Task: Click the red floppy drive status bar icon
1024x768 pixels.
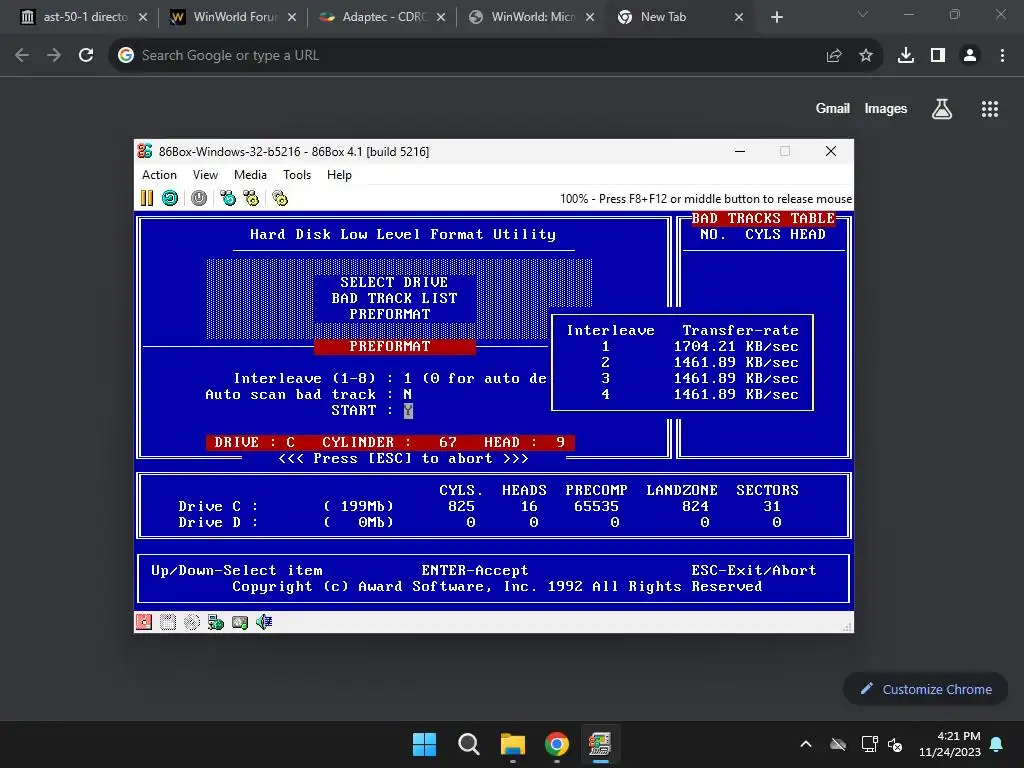Action: tap(144, 622)
